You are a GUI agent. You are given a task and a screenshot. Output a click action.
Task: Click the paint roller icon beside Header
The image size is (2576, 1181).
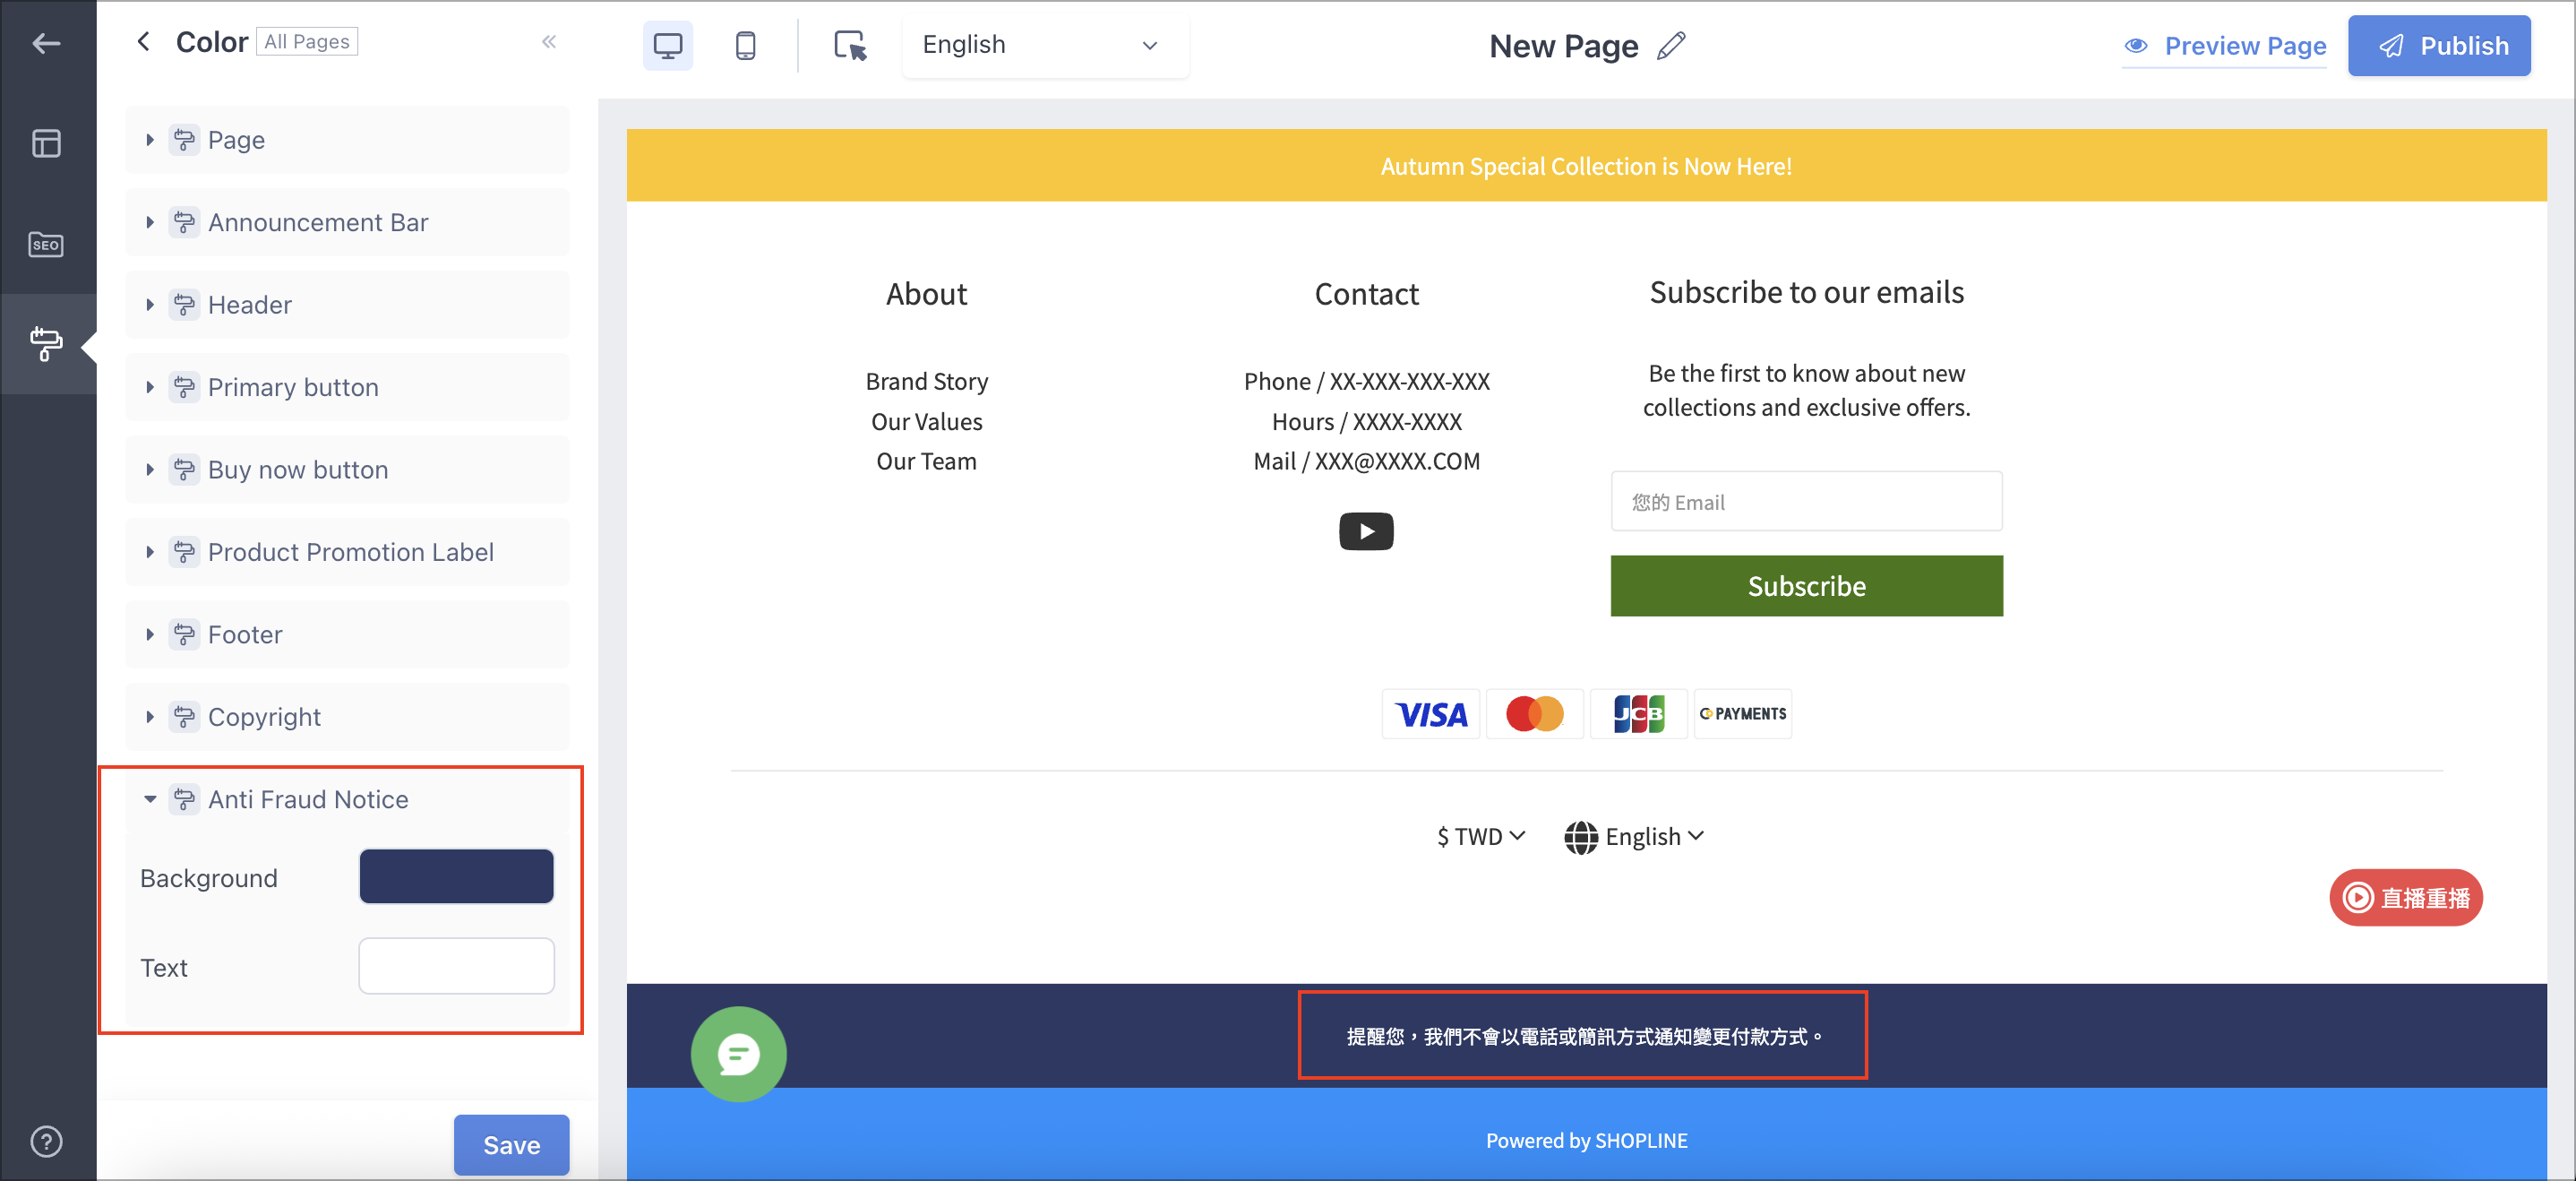(184, 304)
